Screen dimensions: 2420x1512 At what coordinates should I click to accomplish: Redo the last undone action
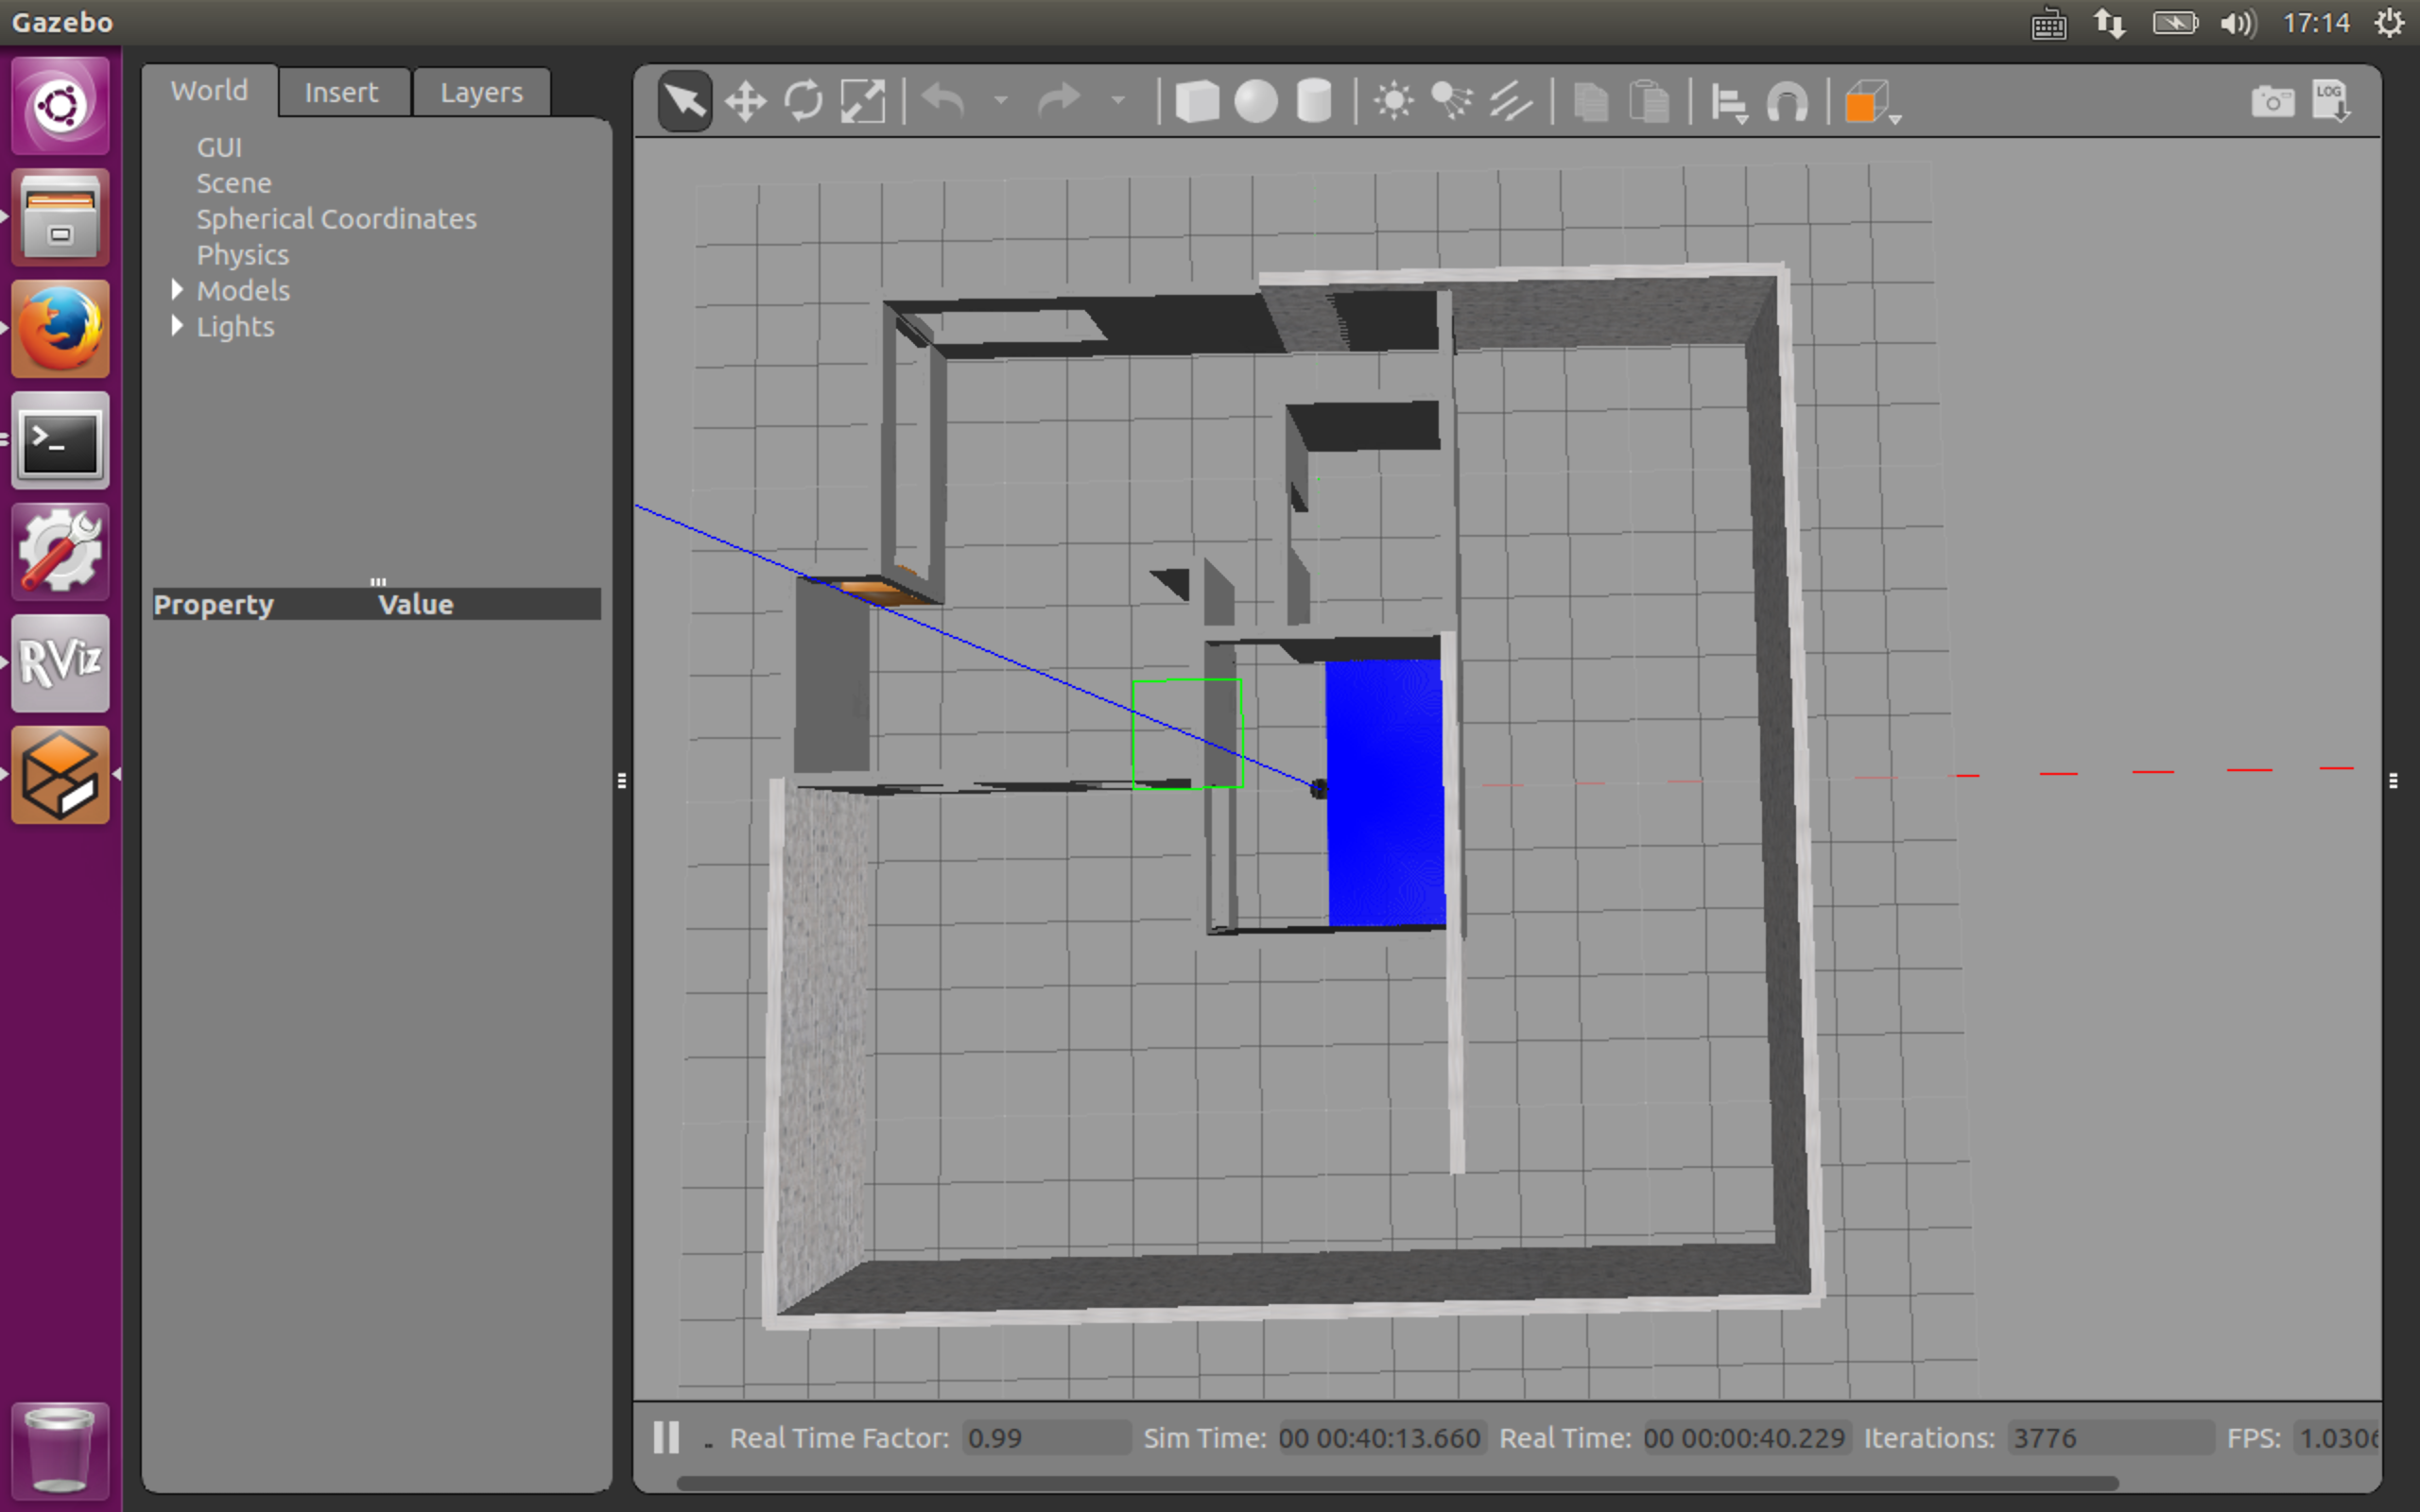point(1059,101)
